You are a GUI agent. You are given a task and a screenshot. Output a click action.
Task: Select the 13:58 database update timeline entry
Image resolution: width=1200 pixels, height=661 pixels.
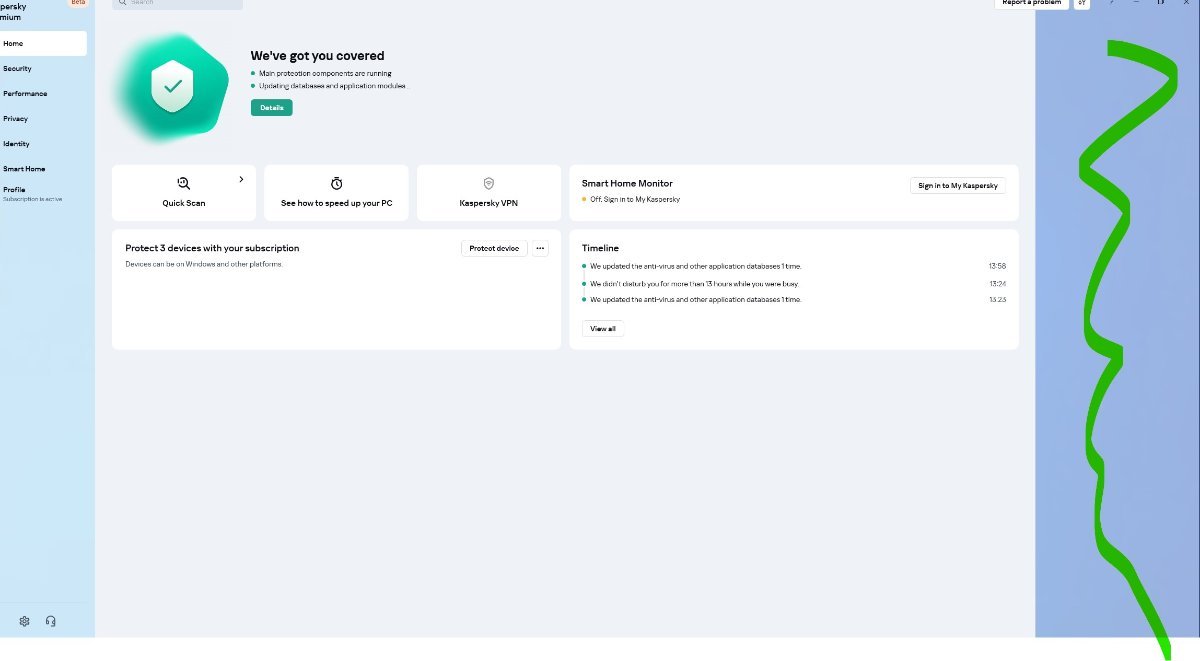coord(794,266)
